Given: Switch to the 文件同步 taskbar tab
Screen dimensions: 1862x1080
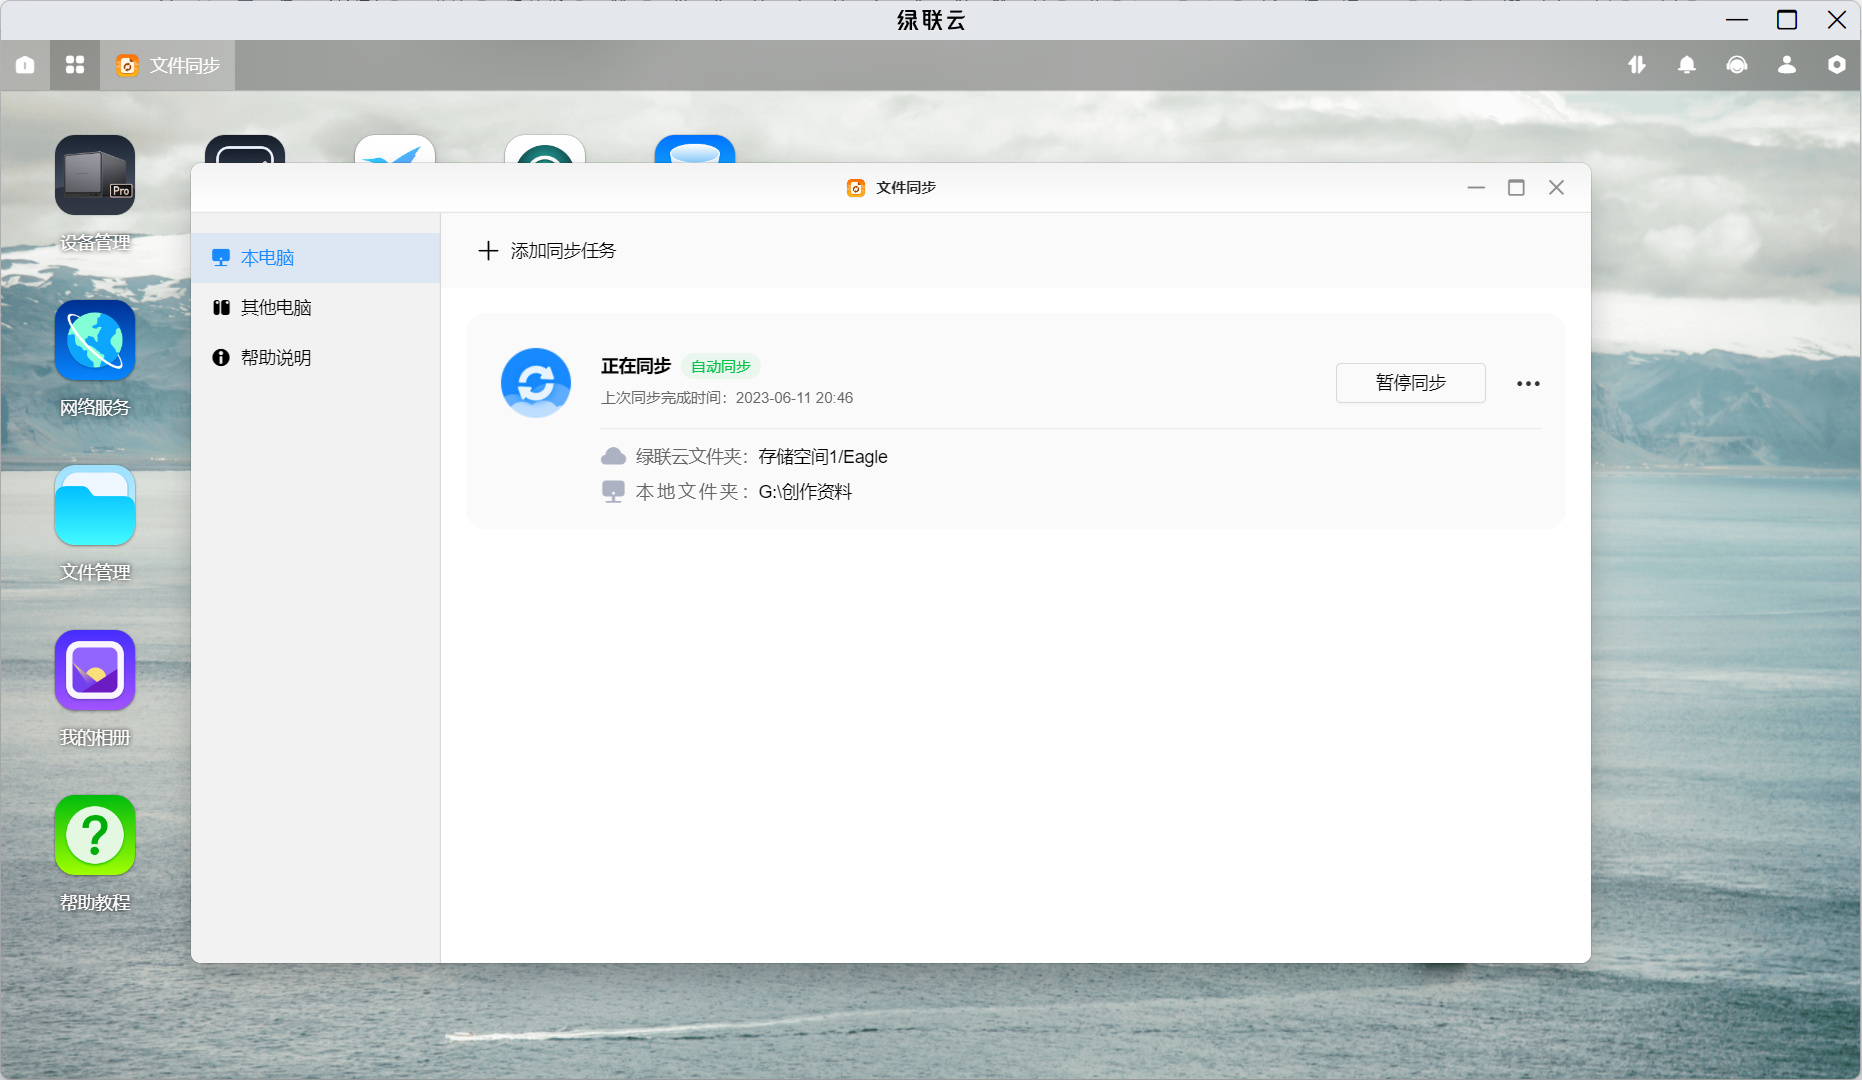Looking at the screenshot, I should click(167, 65).
